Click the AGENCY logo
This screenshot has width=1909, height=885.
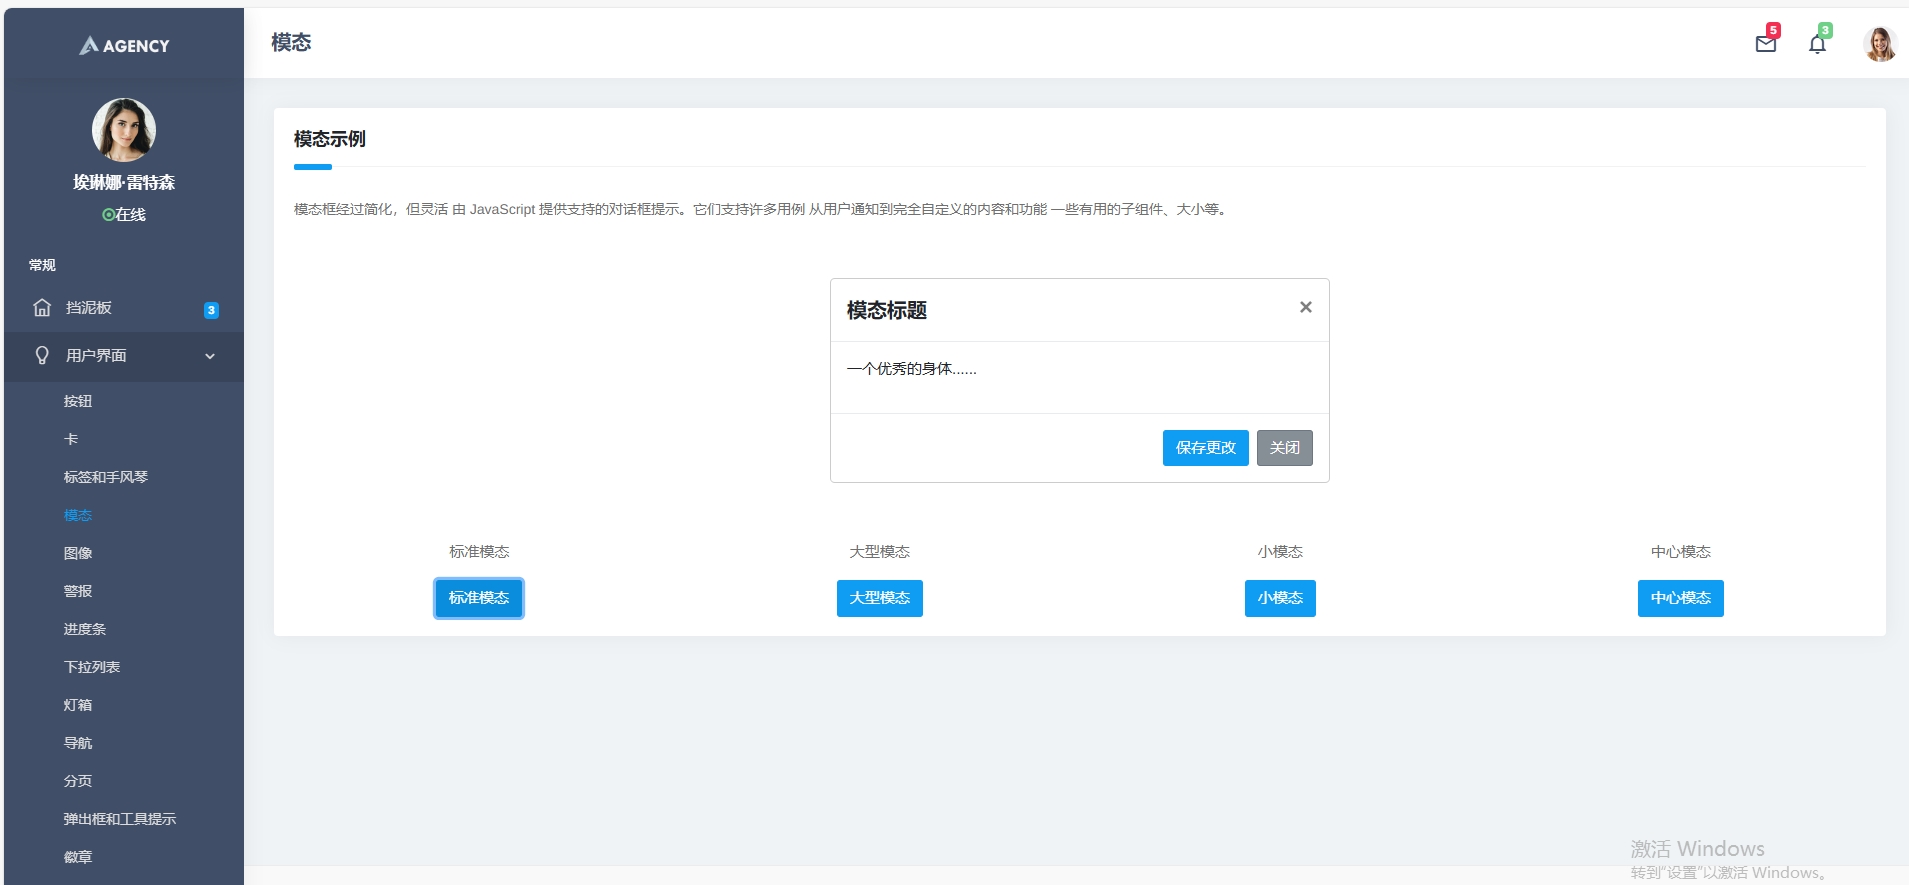click(124, 45)
